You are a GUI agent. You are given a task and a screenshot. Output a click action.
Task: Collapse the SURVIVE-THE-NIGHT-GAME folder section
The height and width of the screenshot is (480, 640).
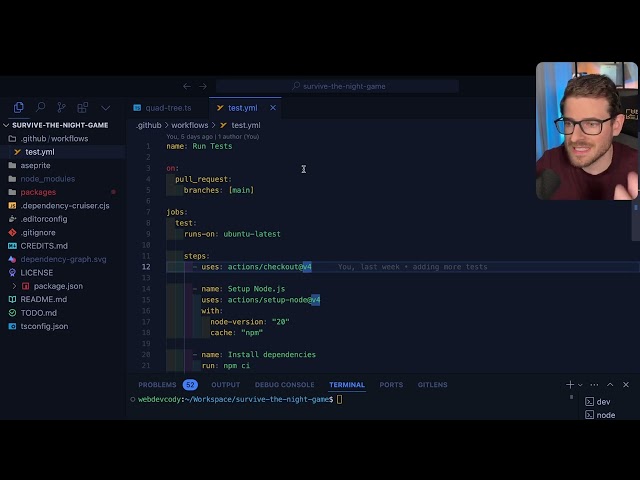pyautogui.click(x=6, y=125)
